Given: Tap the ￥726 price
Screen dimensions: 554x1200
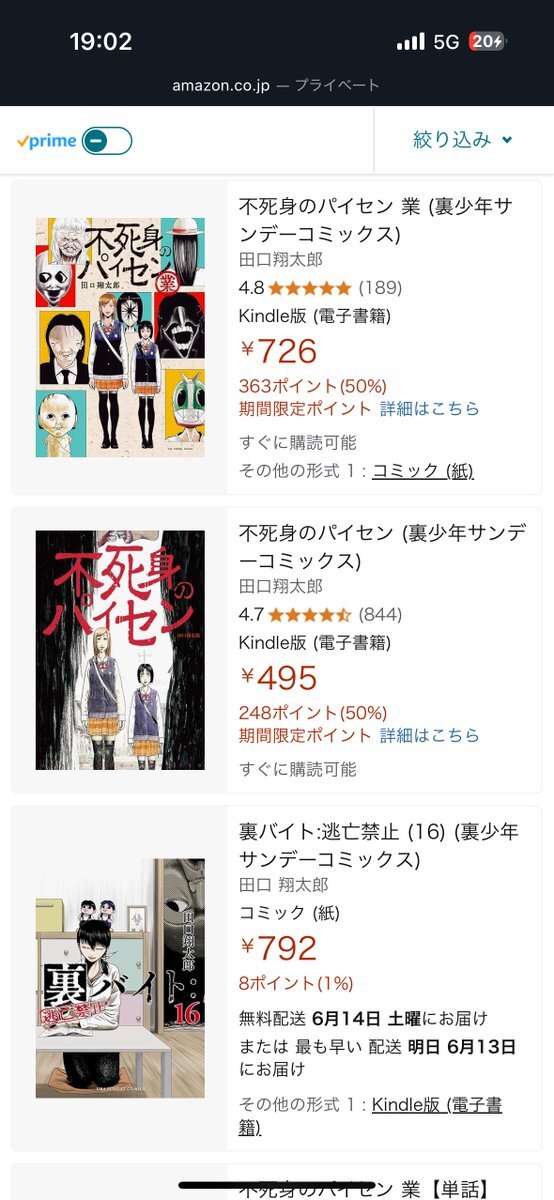Looking at the screenshot, I should (x=279, y=351).
